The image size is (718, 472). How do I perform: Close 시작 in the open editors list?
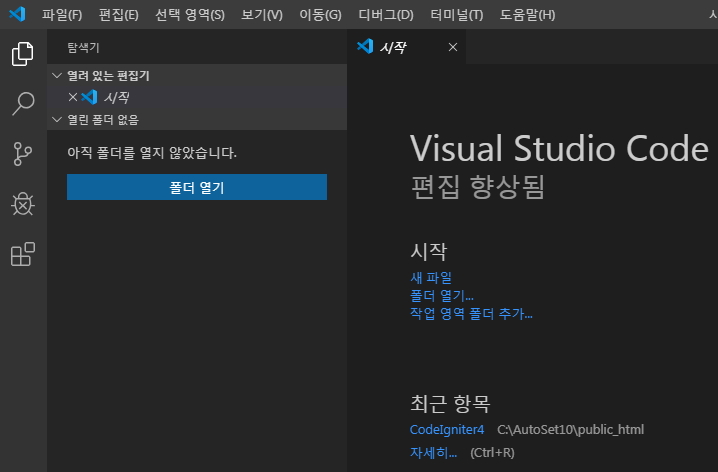tap(73, 97)
